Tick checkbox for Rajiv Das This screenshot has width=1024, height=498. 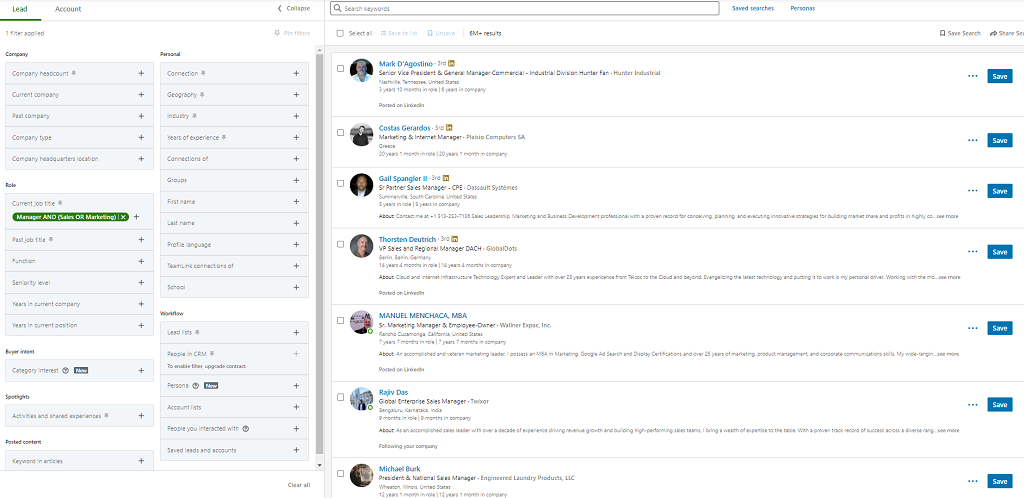(x=340, y=397)
